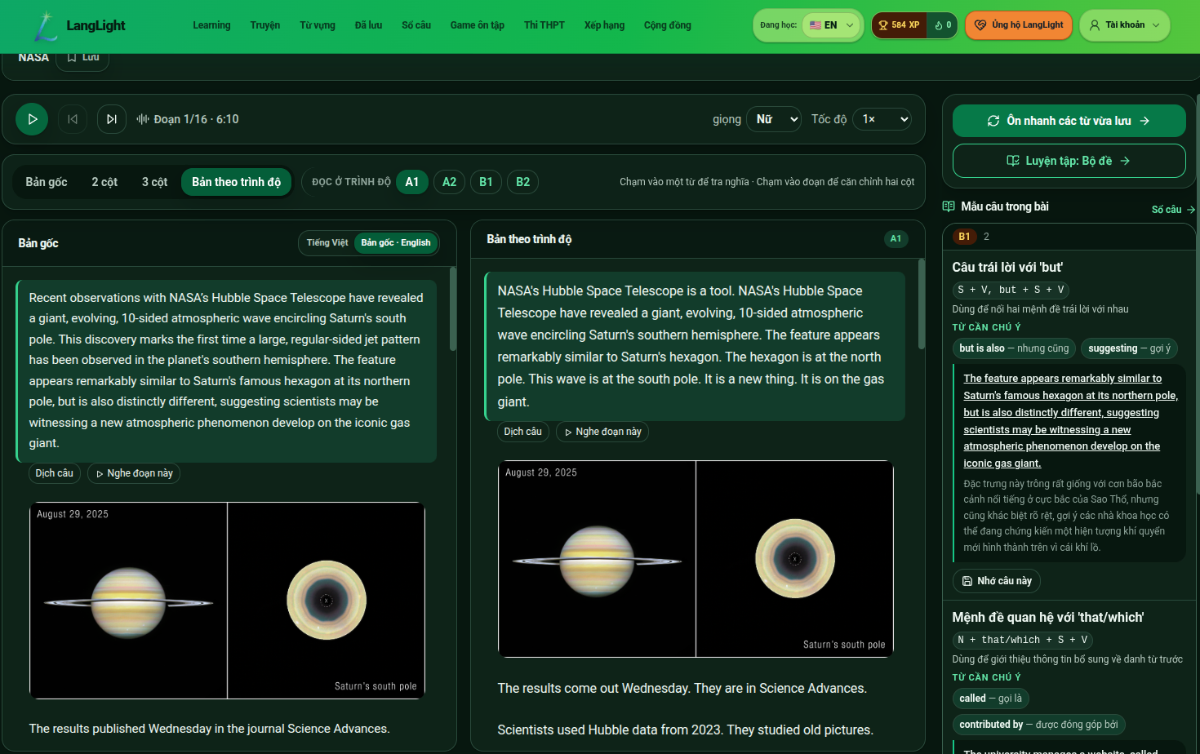Viewport: 1200px width, 754px height.
Task: Go to Từ vựng page
Action: pyautogui.click(x=317, y=25)
